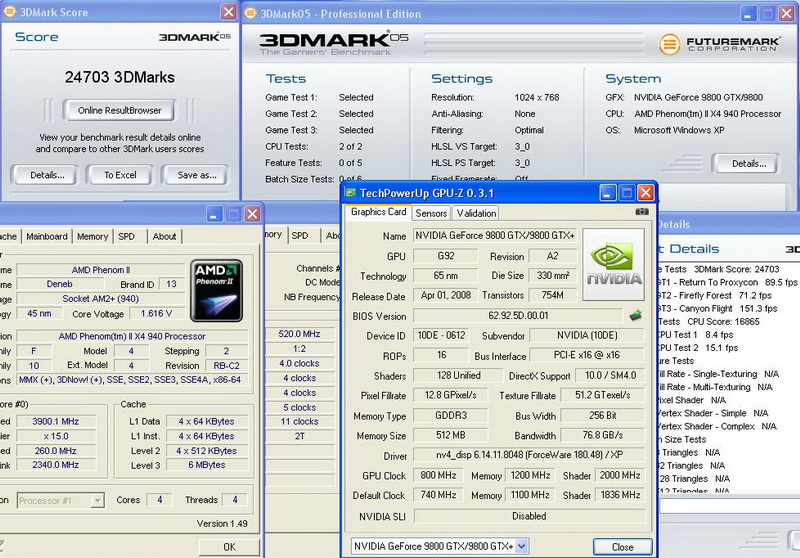Click the Online ResultBrowser button
The image size is (800, 558).
[119, 110]
